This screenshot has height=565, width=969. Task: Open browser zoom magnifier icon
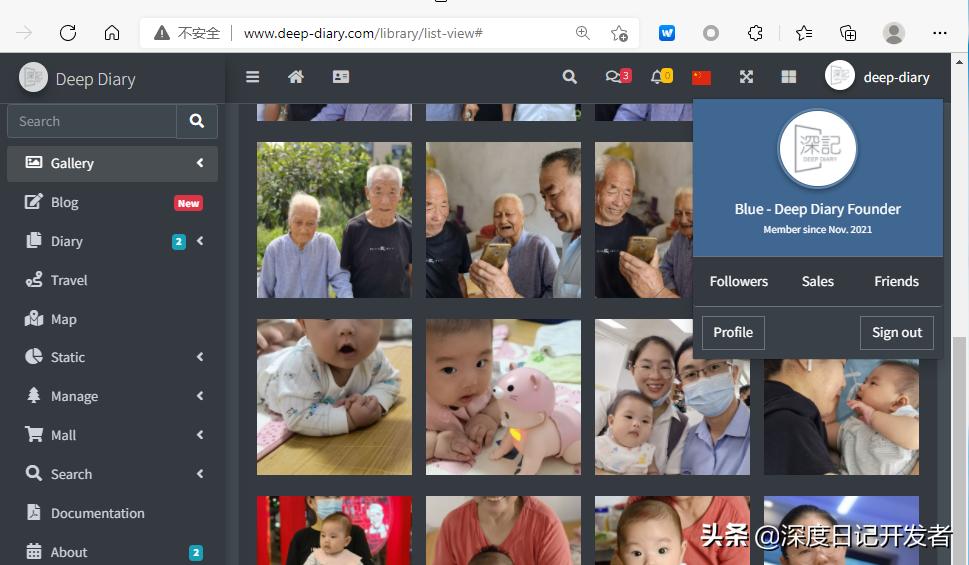(582, 33)
